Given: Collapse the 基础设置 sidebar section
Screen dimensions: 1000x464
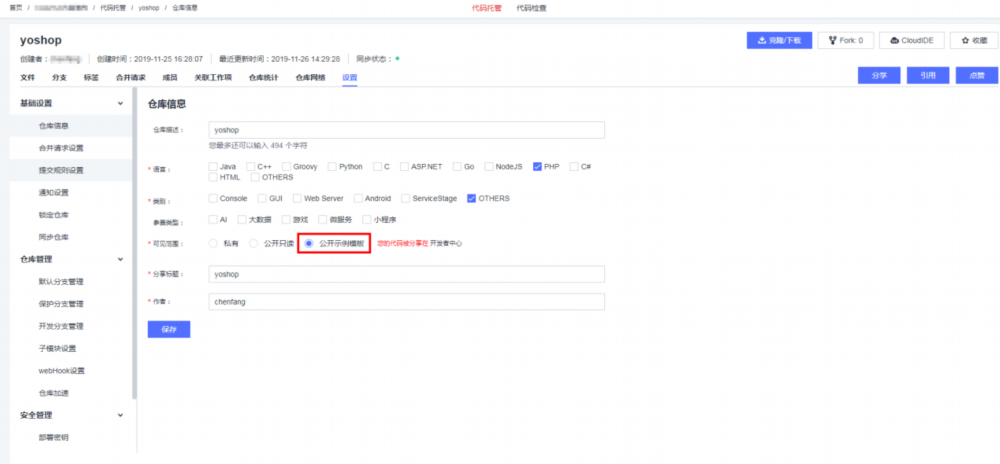Looking at the screenshot, I should tap(121, 103).
